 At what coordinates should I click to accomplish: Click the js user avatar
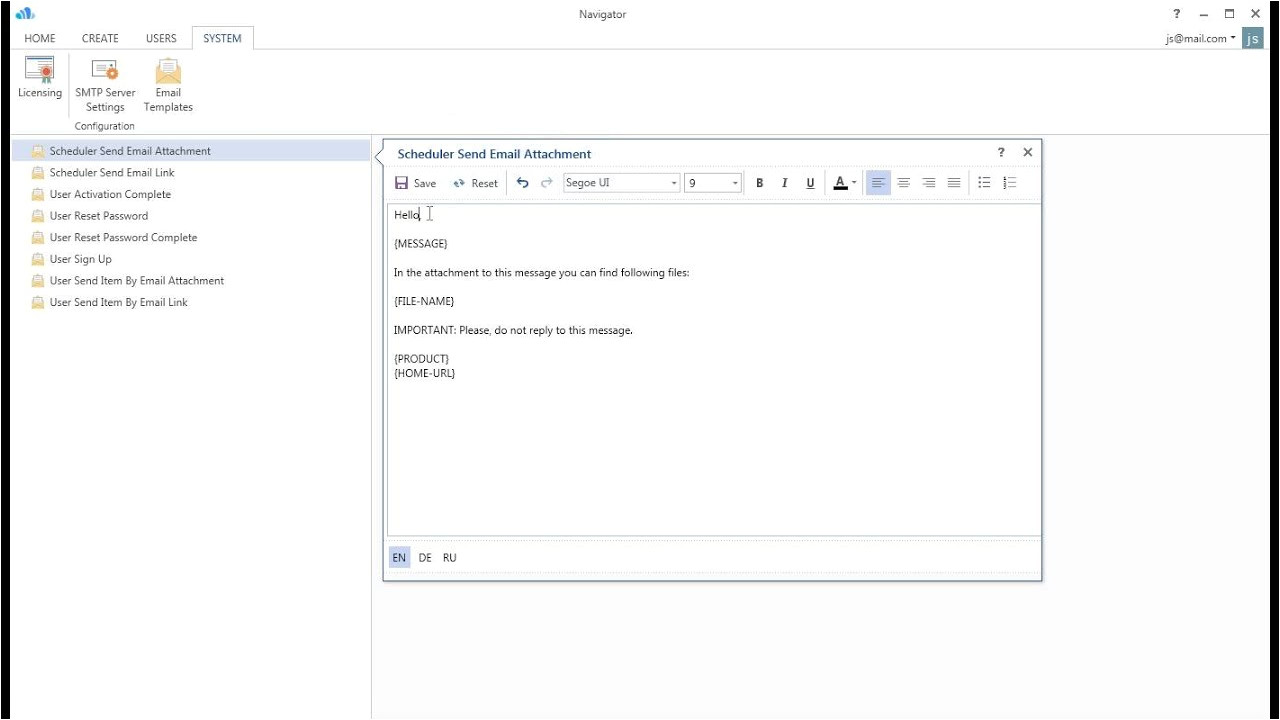point(1253,38)
